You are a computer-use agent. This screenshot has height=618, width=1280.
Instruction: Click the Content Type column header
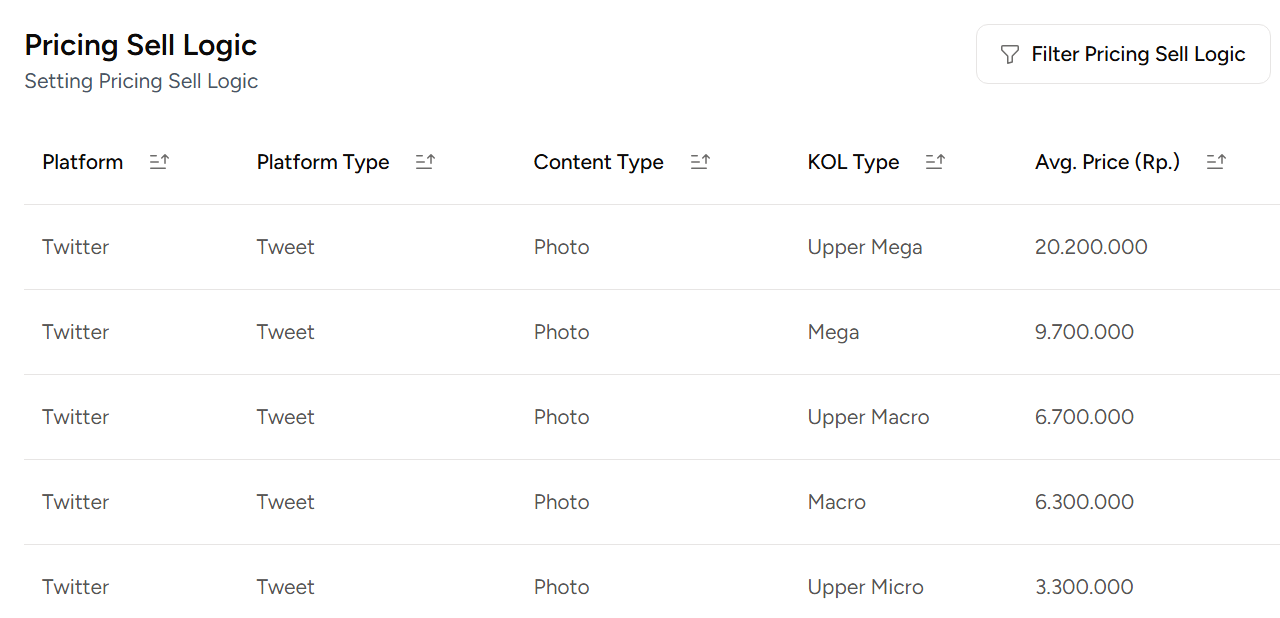click(598, 161)
